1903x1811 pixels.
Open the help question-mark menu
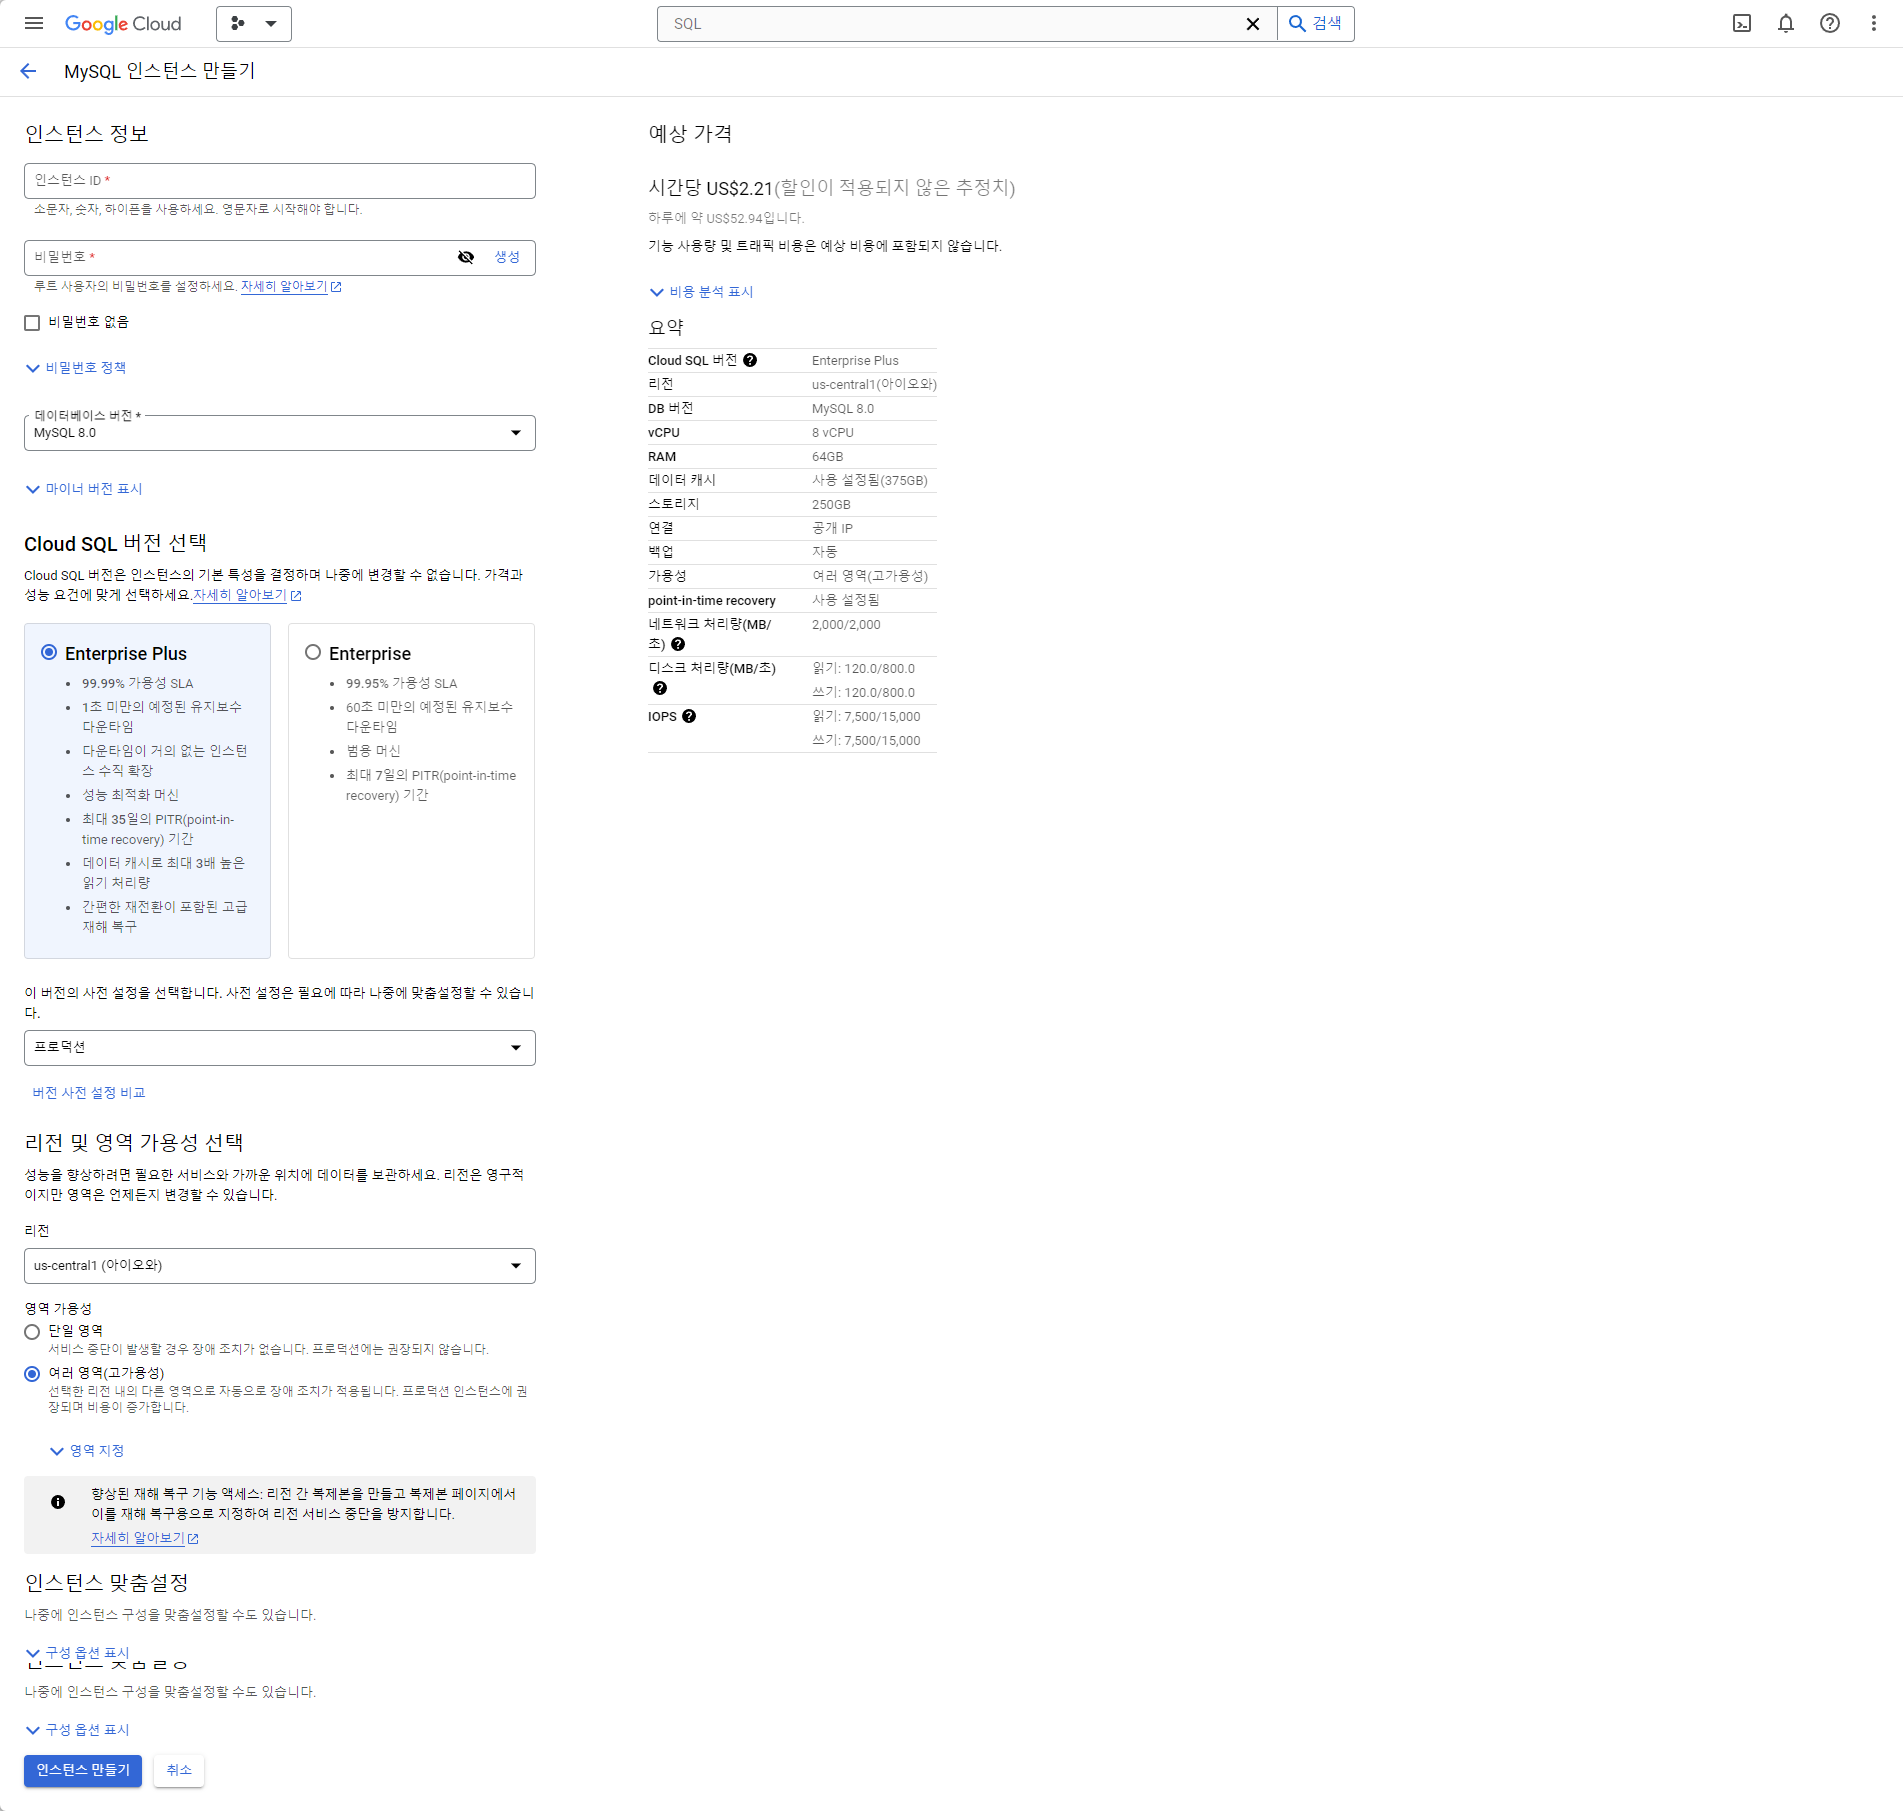click(x=1830, y=23)
